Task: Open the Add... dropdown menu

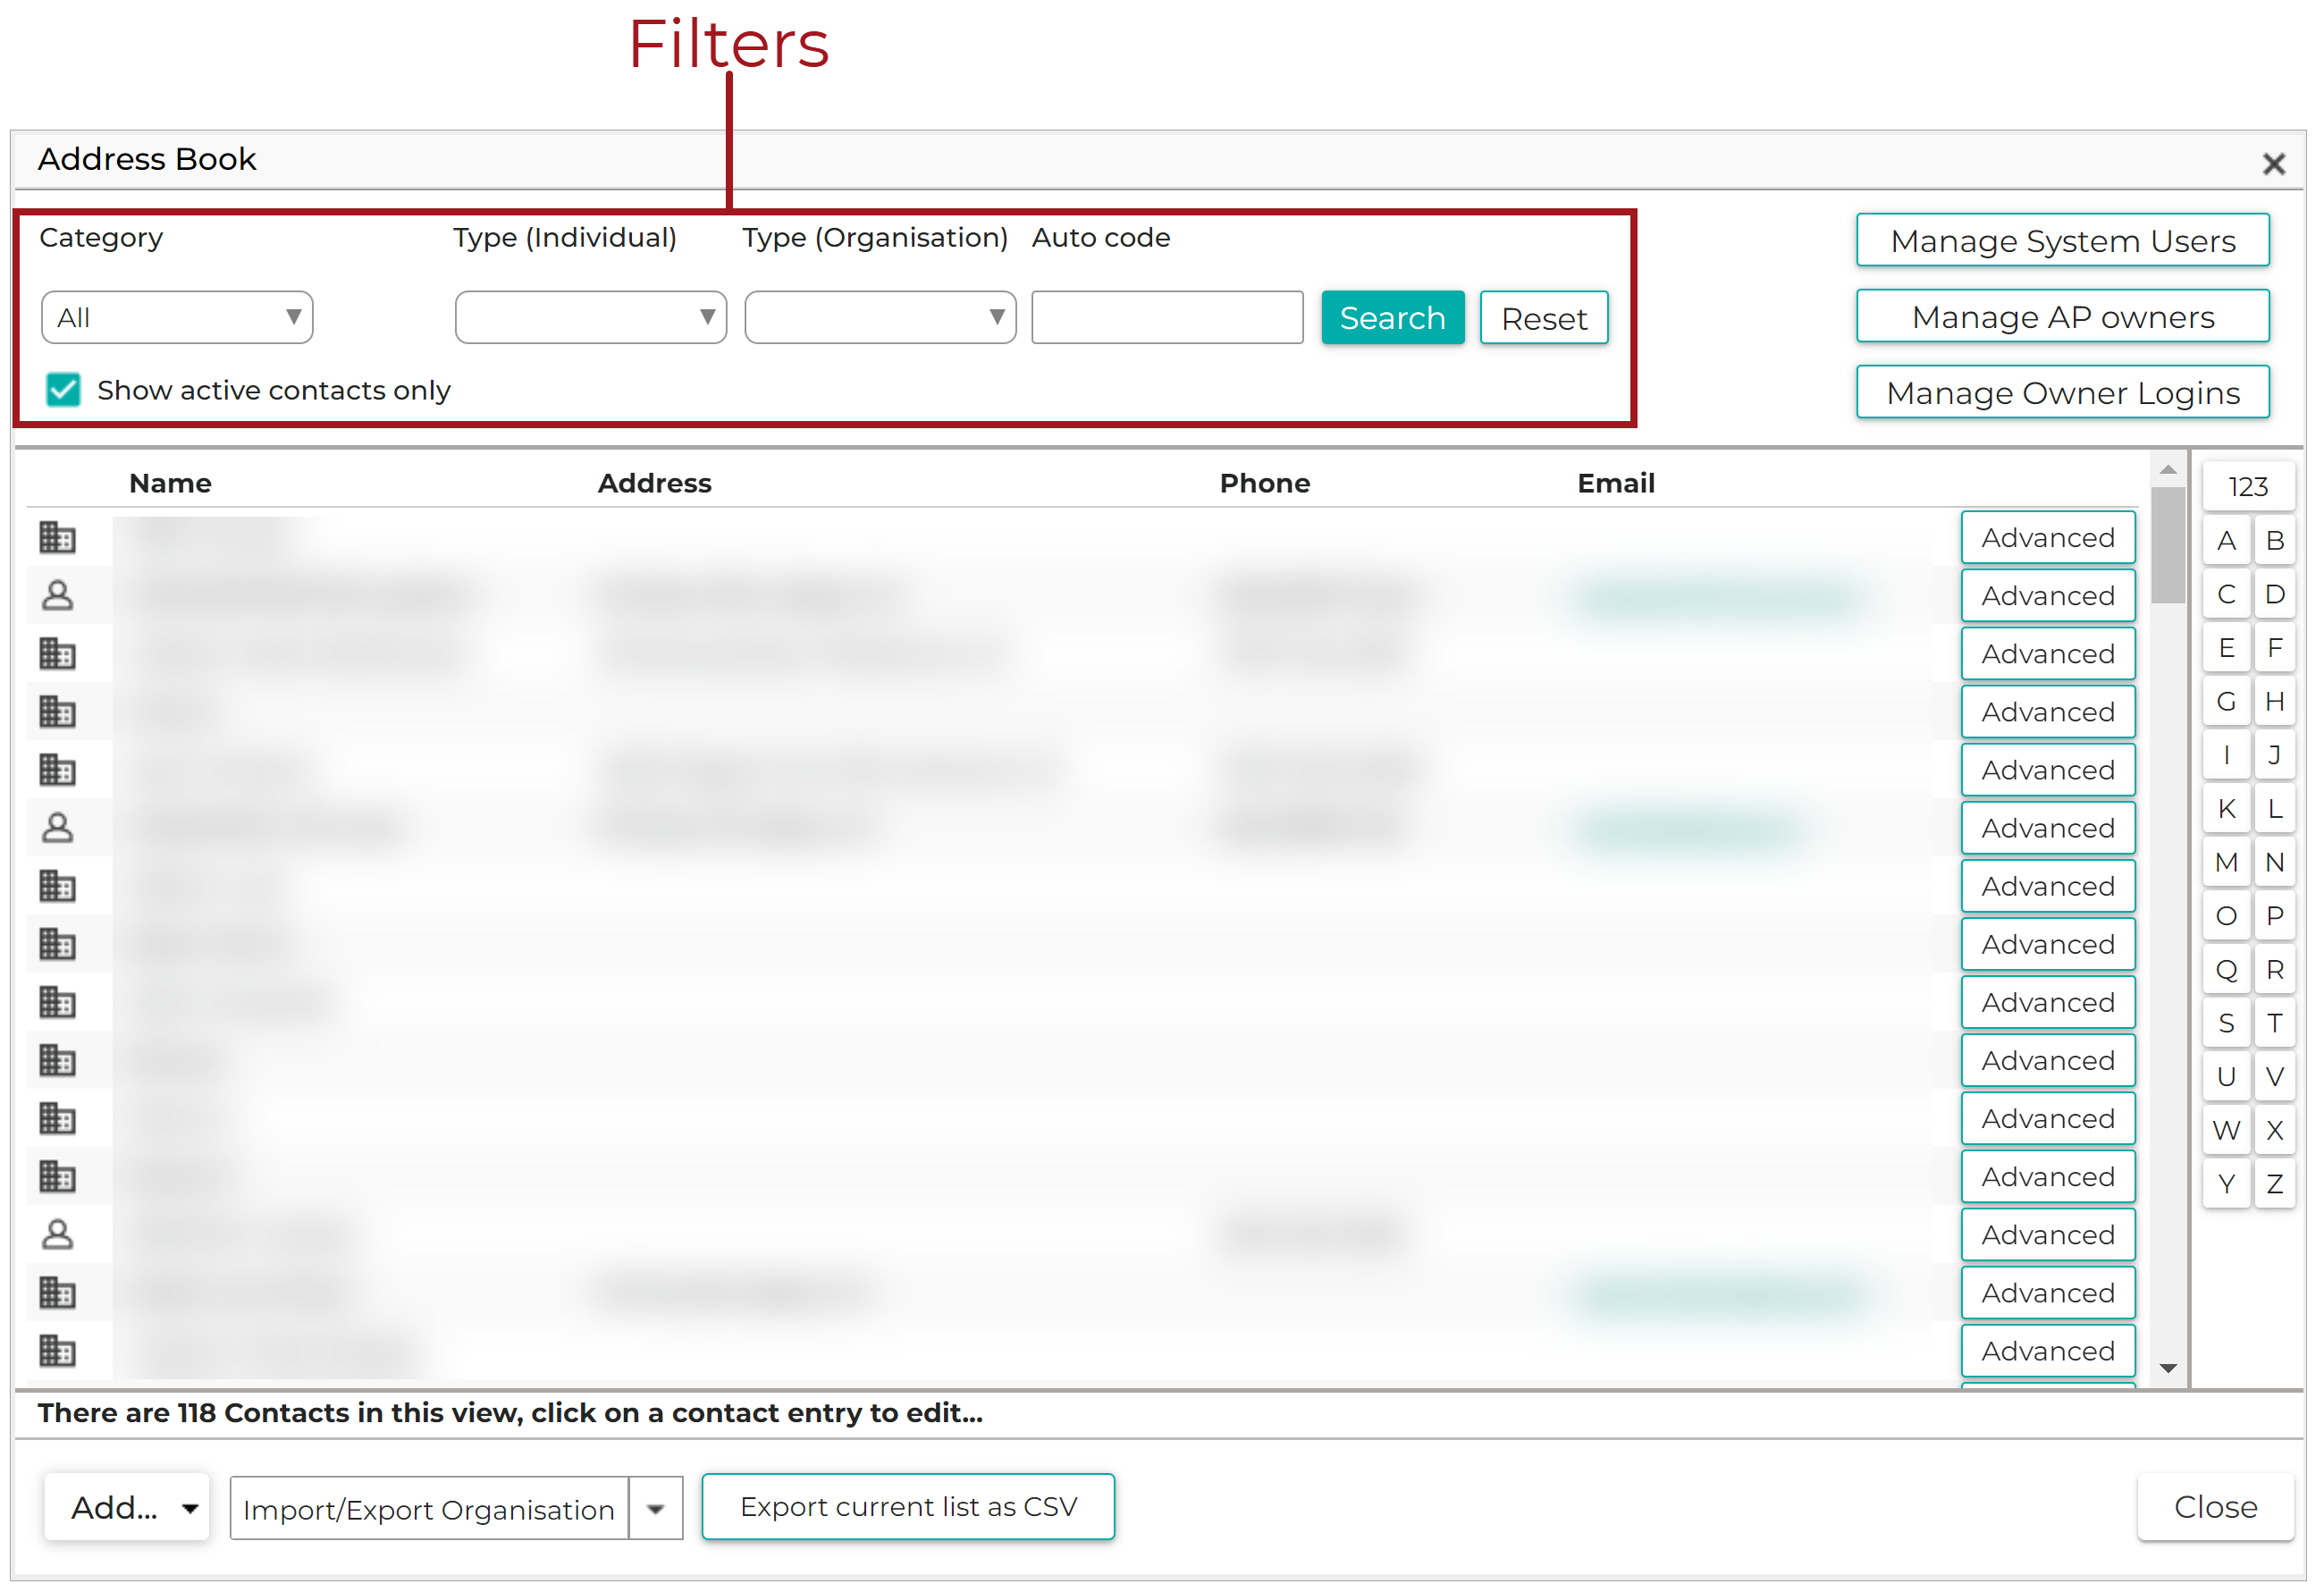Action: tap(127, 1508)
